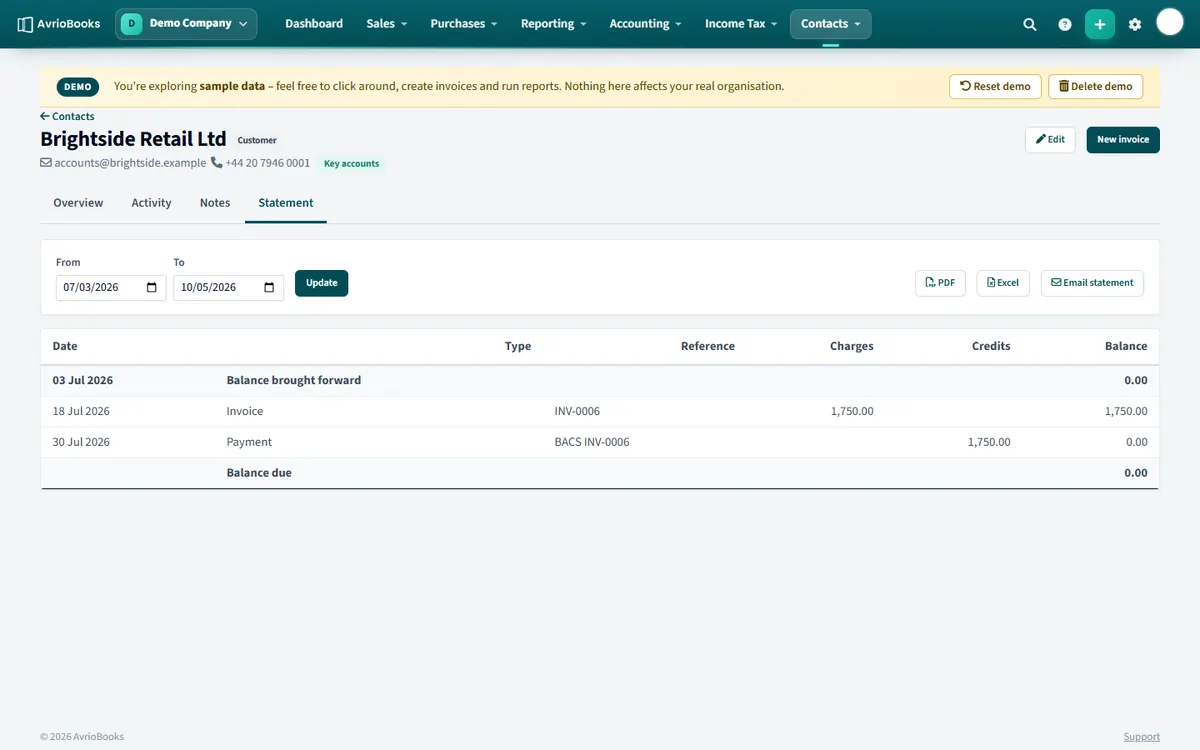Click the Reset demo button

pyautogui.click(x=995, y=86)
